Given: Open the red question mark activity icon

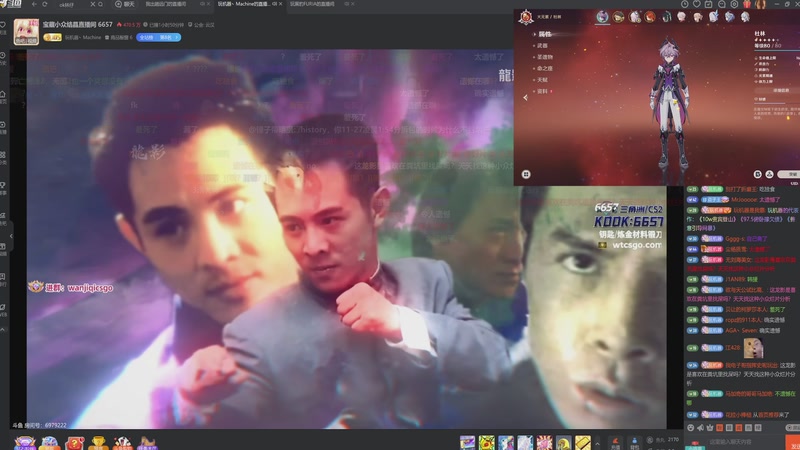Looking at the screenshot, I should pos(74,443).
